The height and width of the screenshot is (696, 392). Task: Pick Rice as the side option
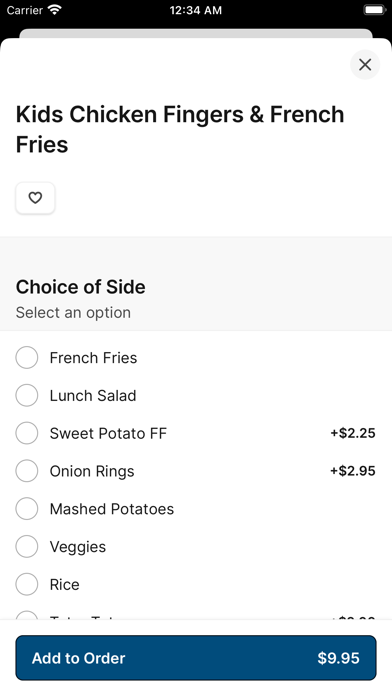[27, 584]
